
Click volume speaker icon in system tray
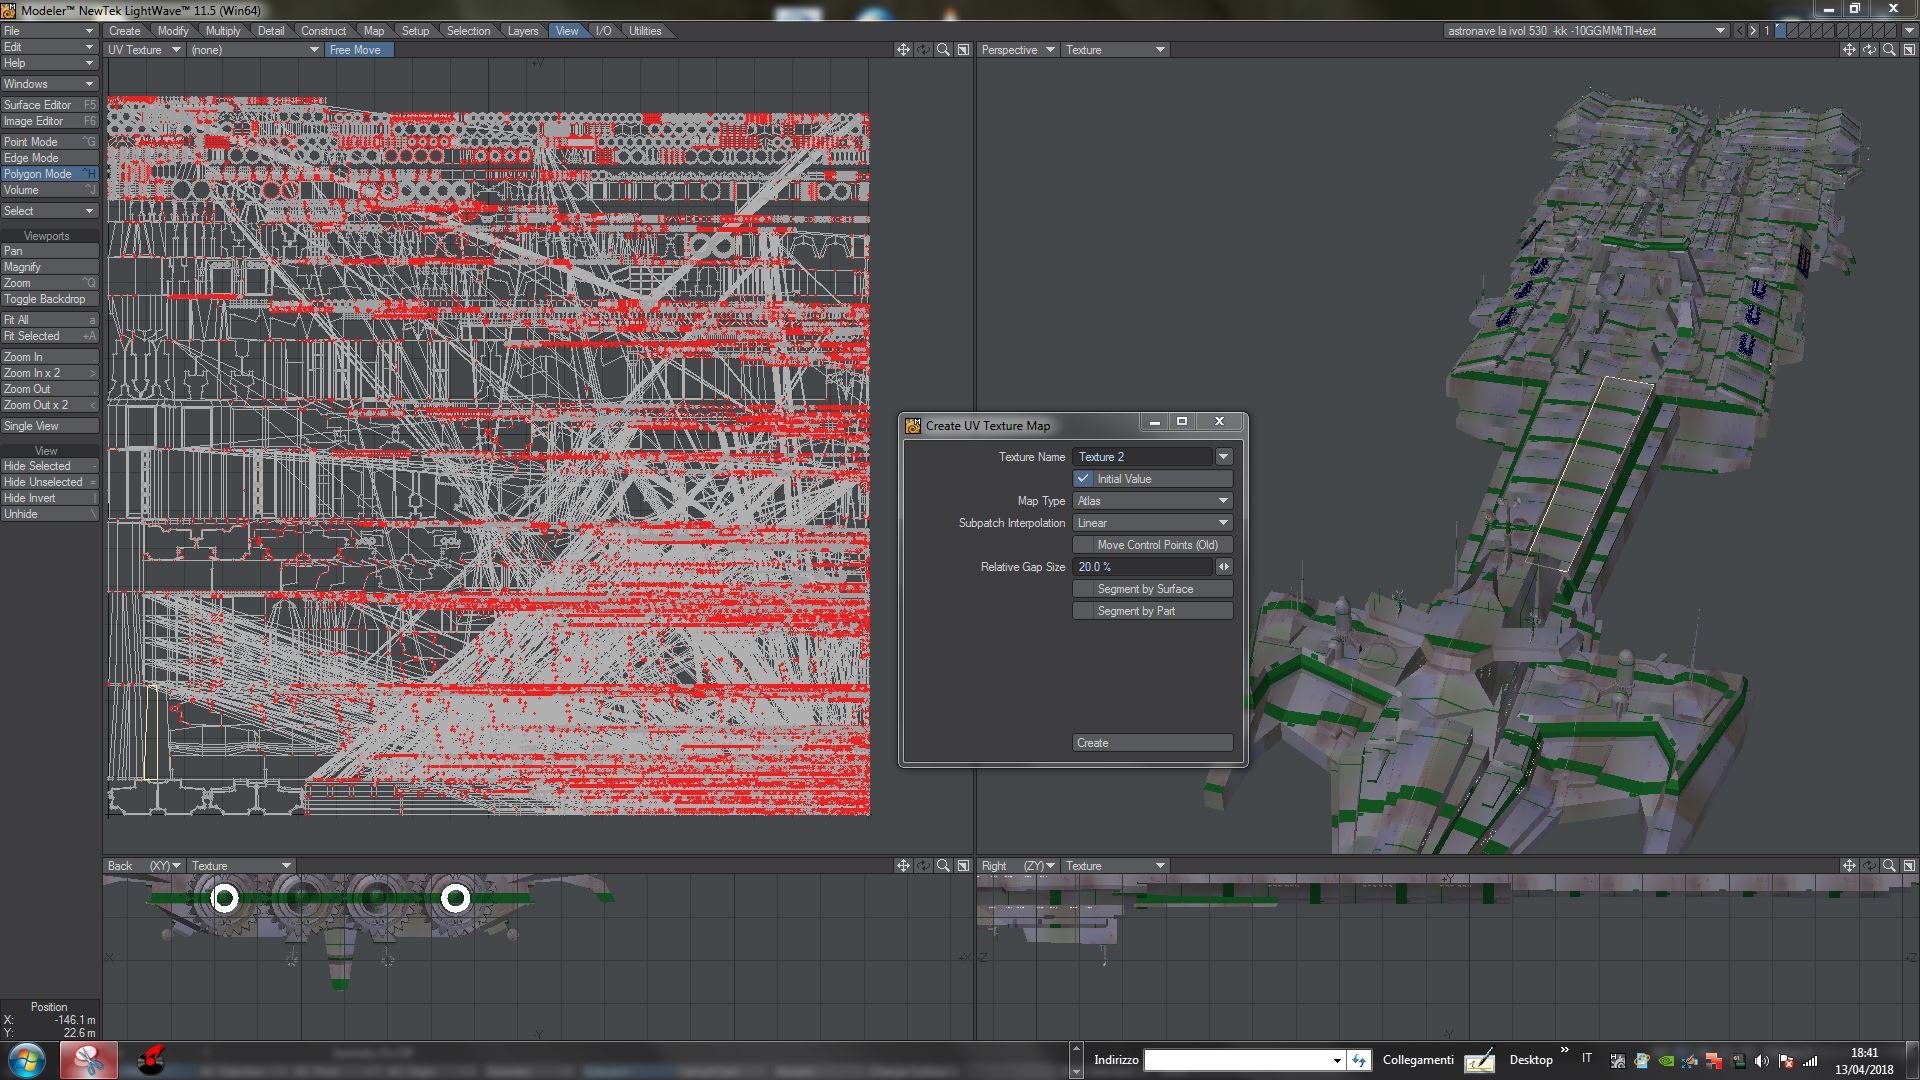(x=1762, y=1061)
